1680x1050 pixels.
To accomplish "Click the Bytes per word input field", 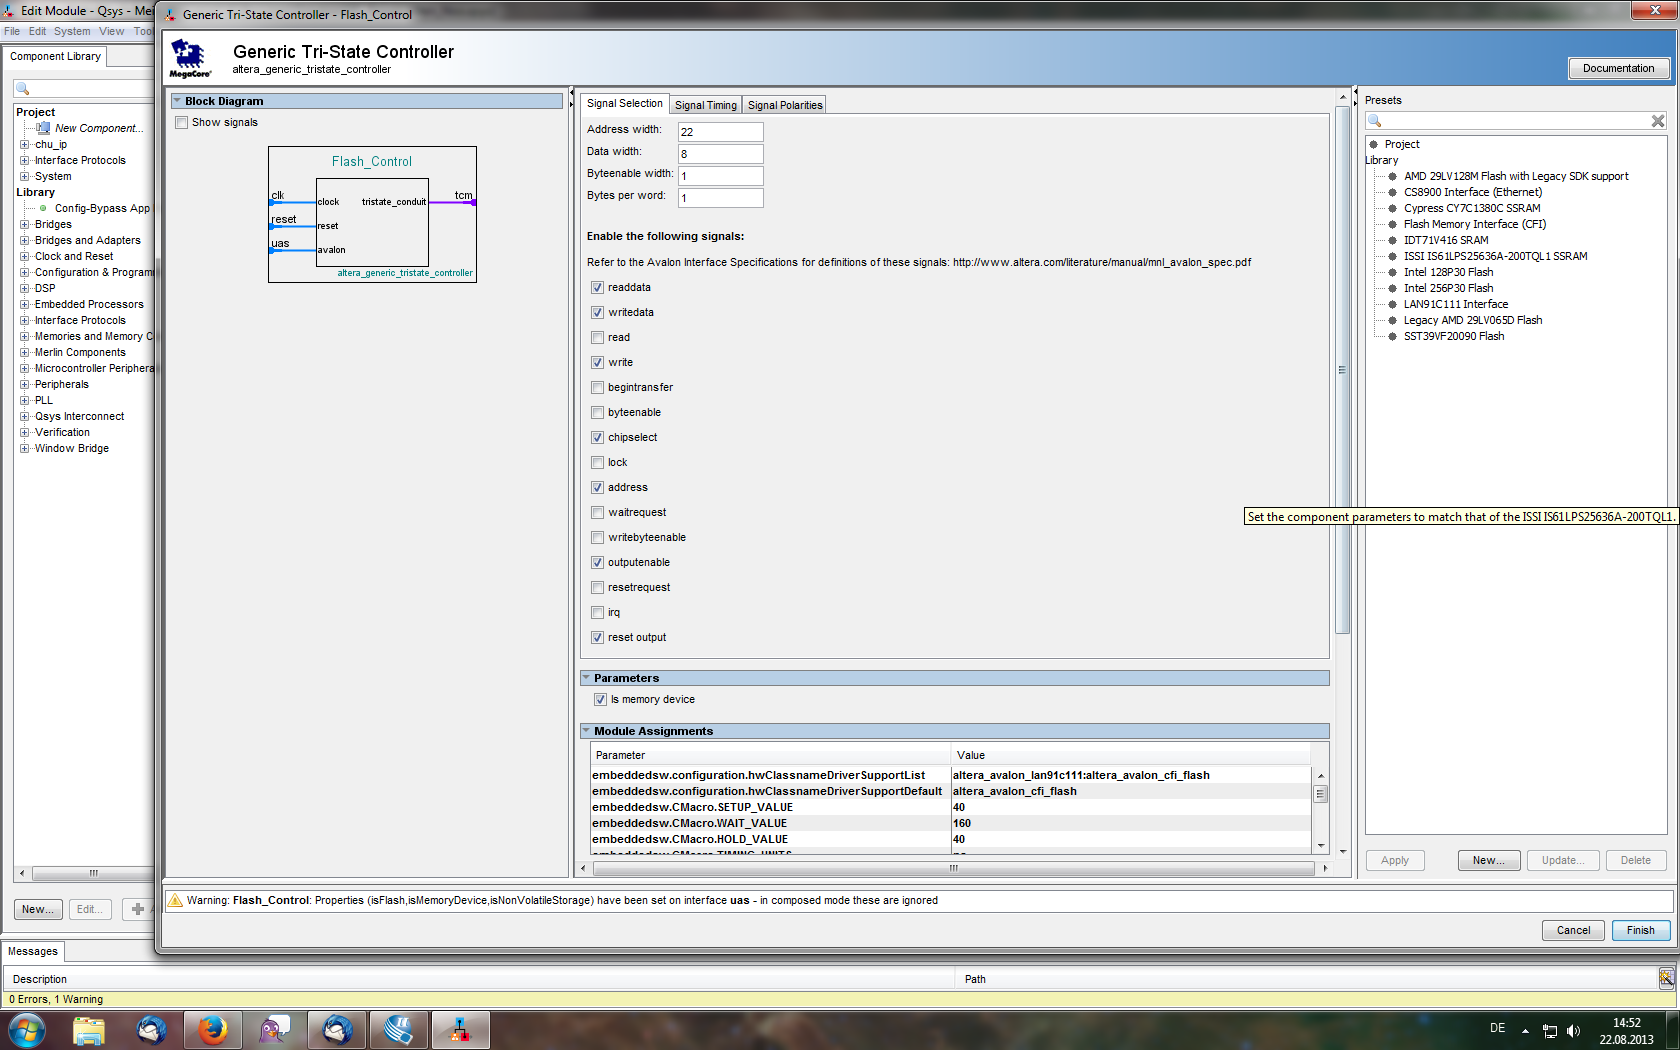I will tap(720, 198).
